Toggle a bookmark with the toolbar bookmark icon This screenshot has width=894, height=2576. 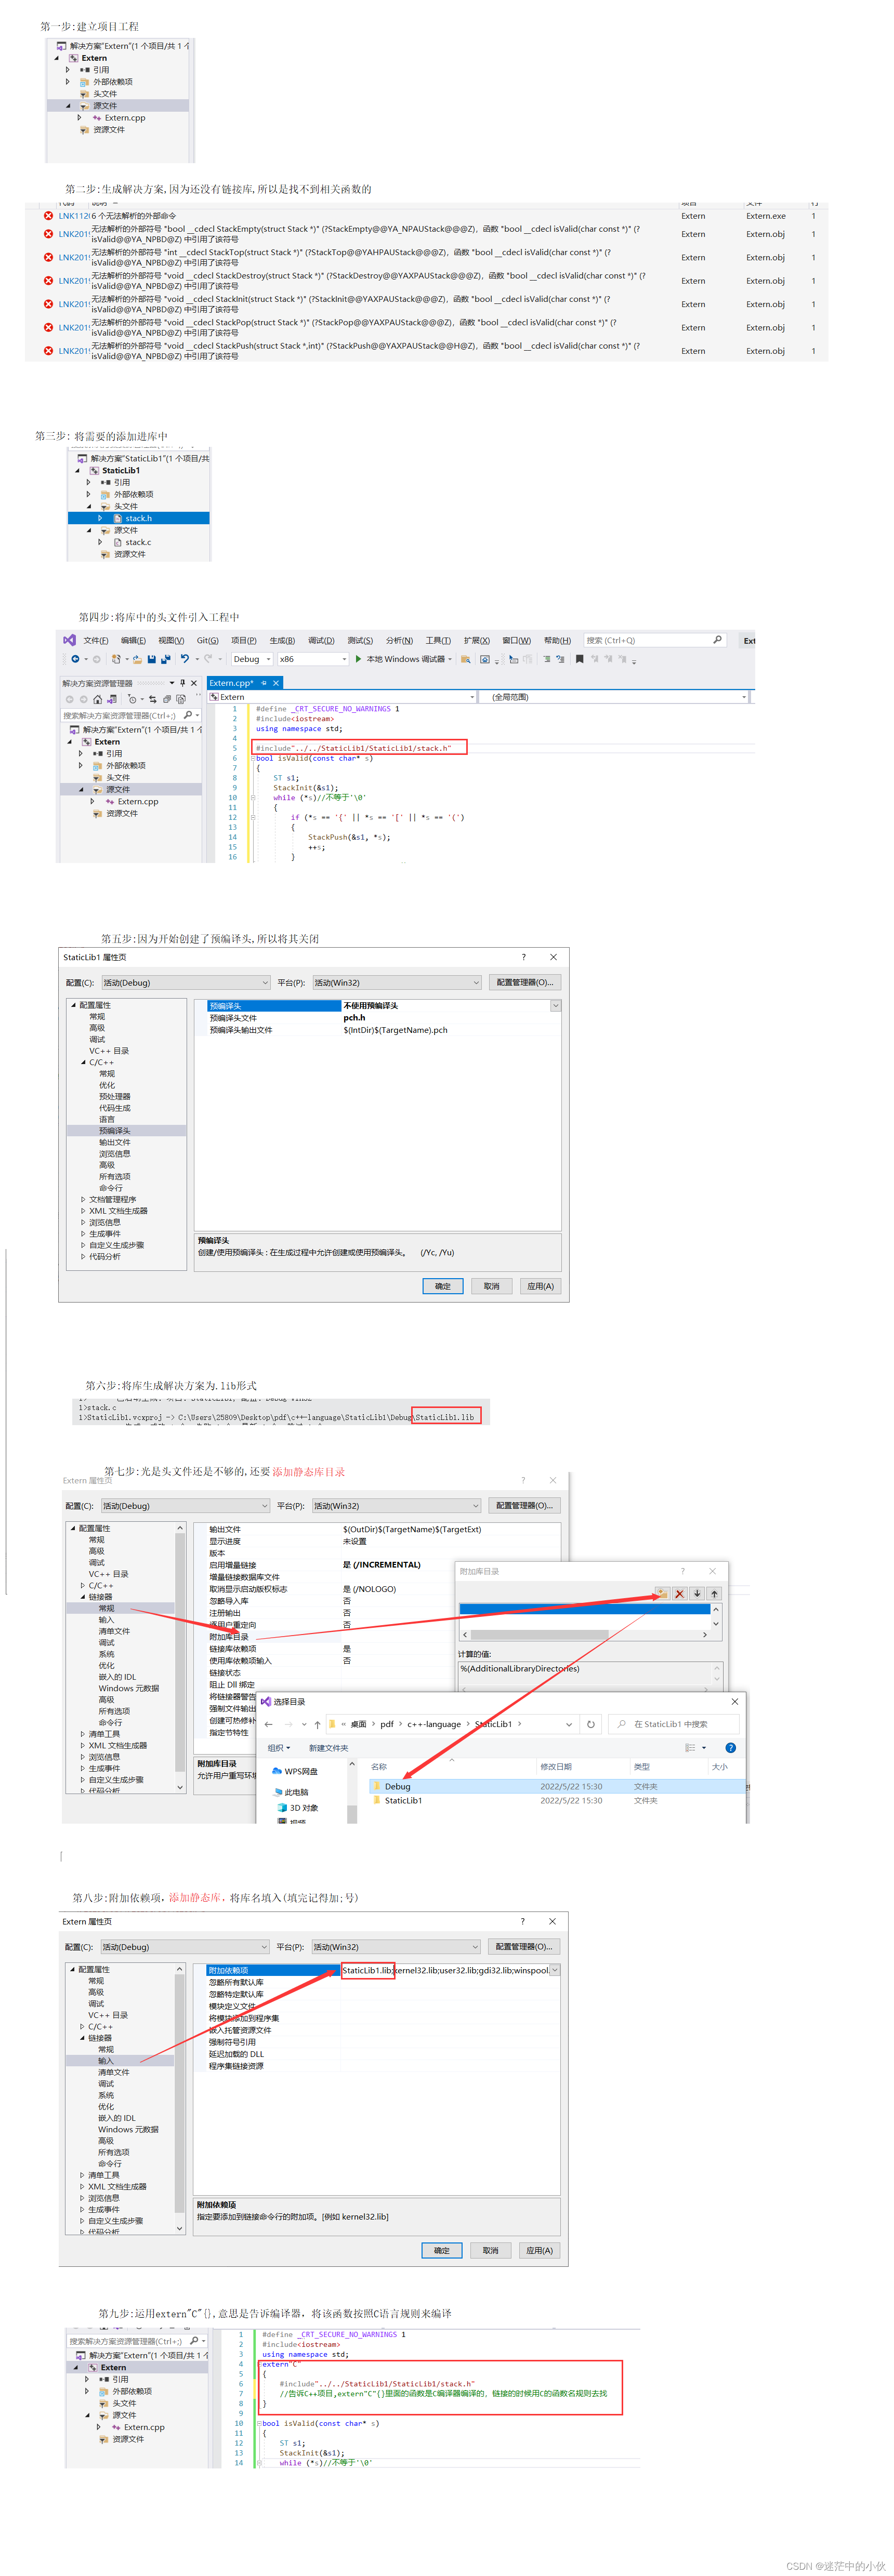579,659
